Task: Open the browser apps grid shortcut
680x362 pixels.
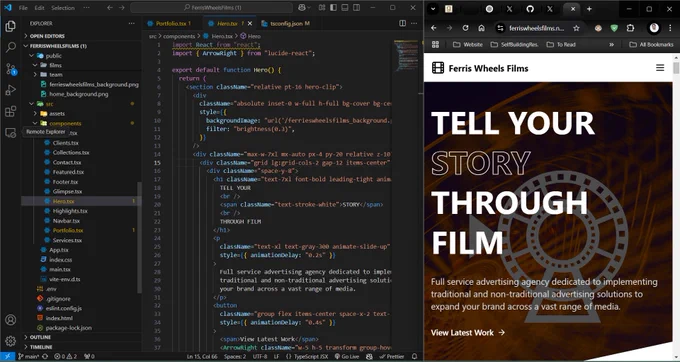Action: point(435,45)
